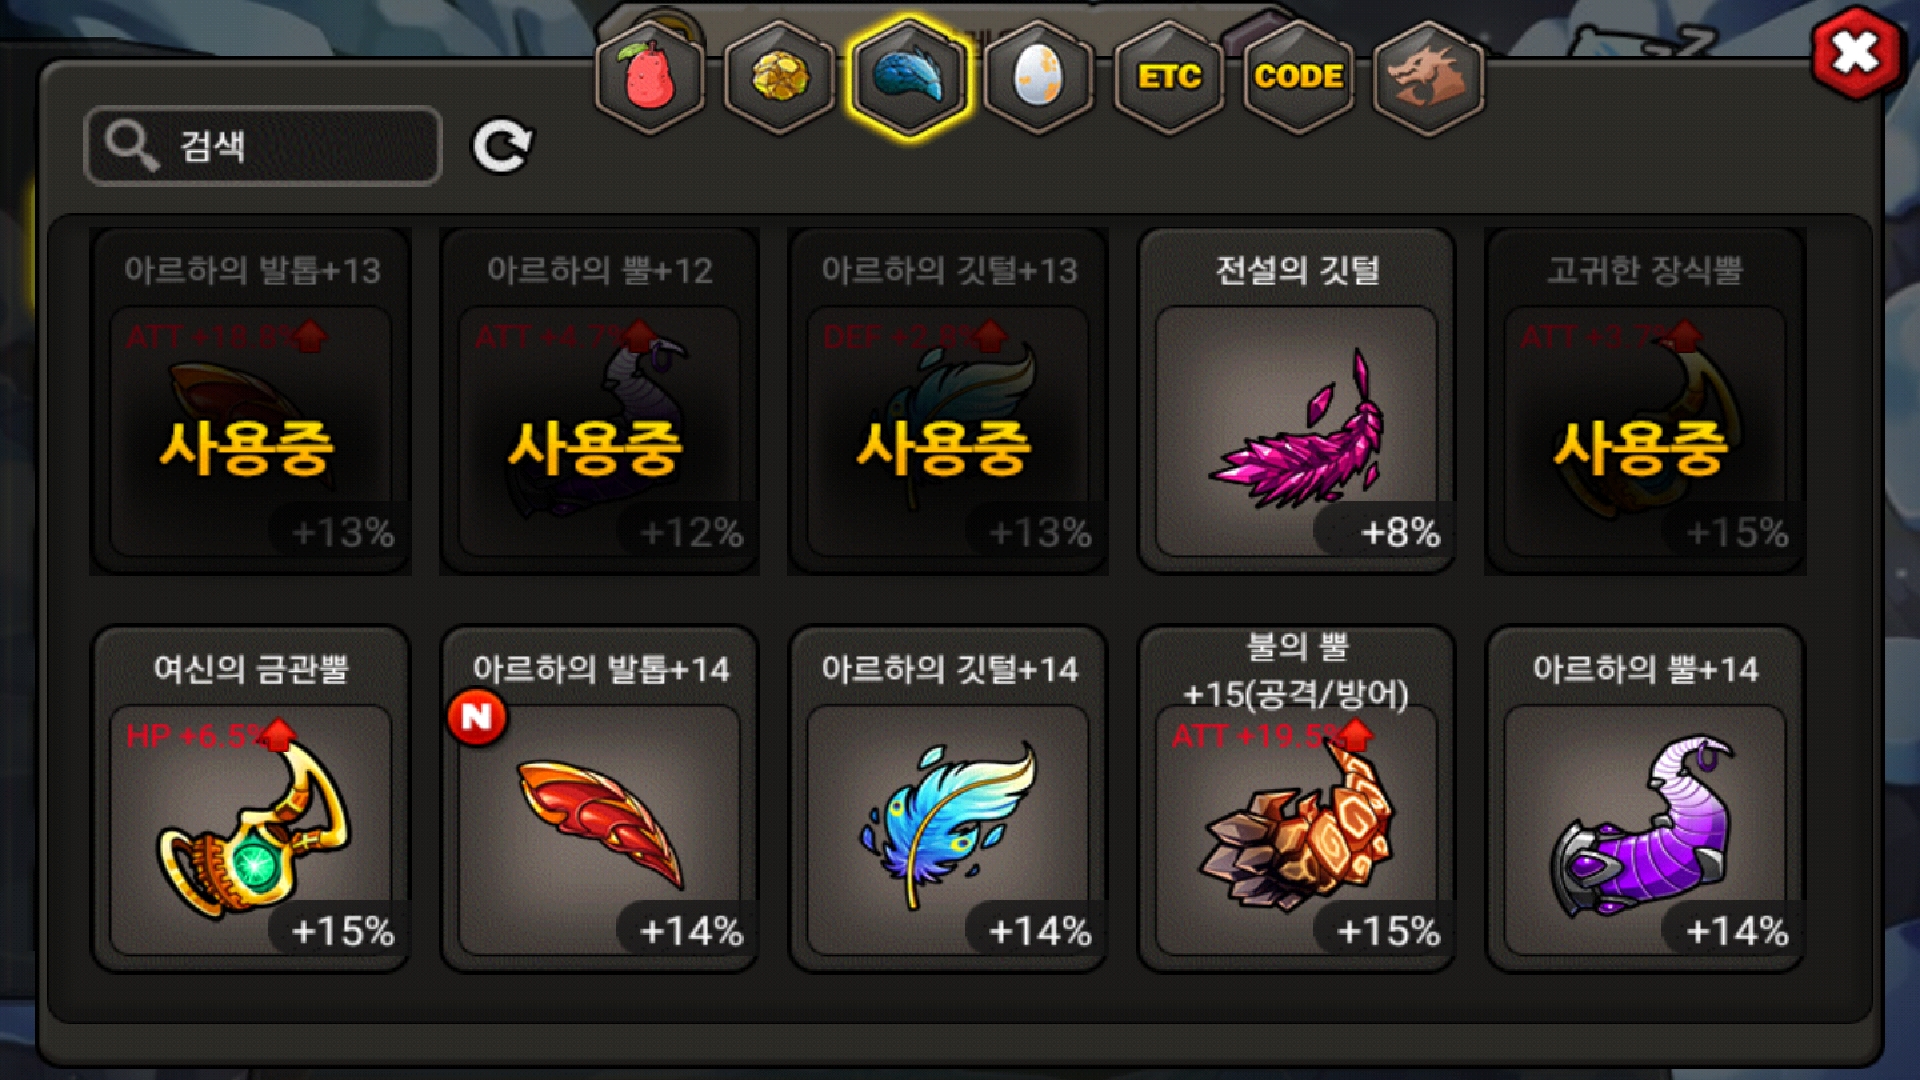Switch to the ETC tab
1920x1080 pixels.
(x=1169, y=77)
